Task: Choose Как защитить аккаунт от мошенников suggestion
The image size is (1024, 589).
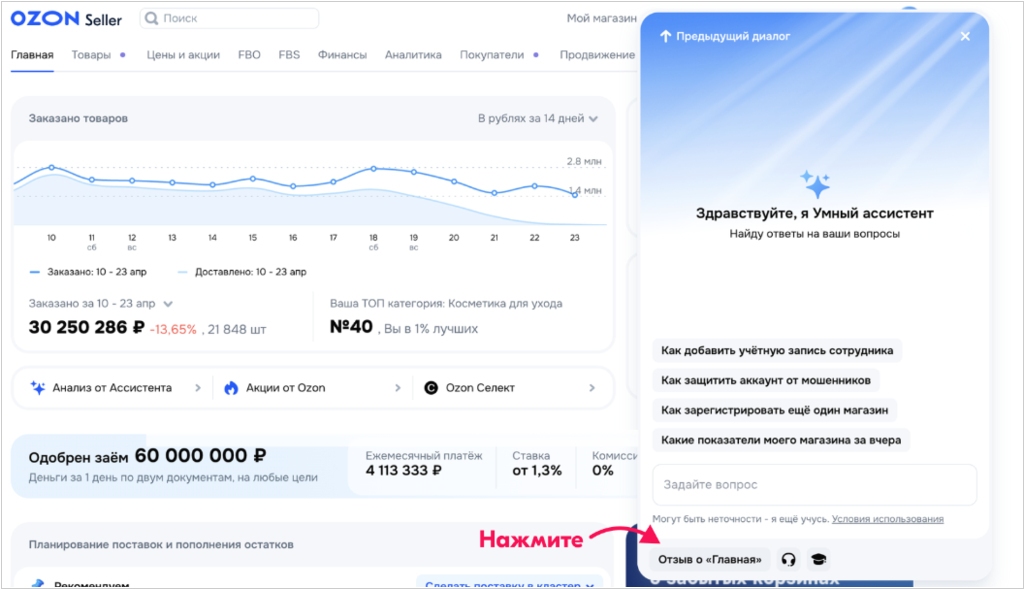Action: [767, 380]
